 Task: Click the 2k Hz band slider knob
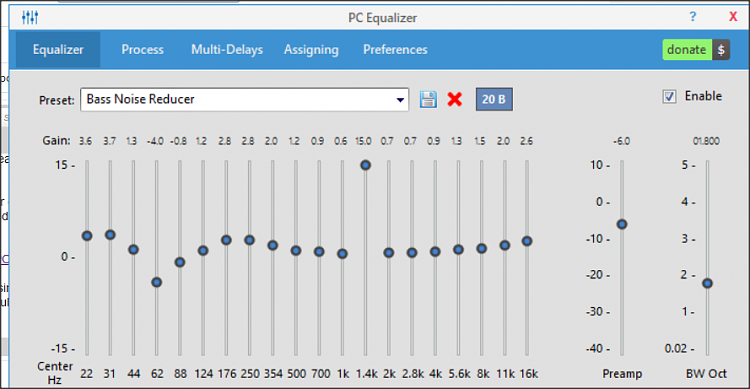click(388, 253)
